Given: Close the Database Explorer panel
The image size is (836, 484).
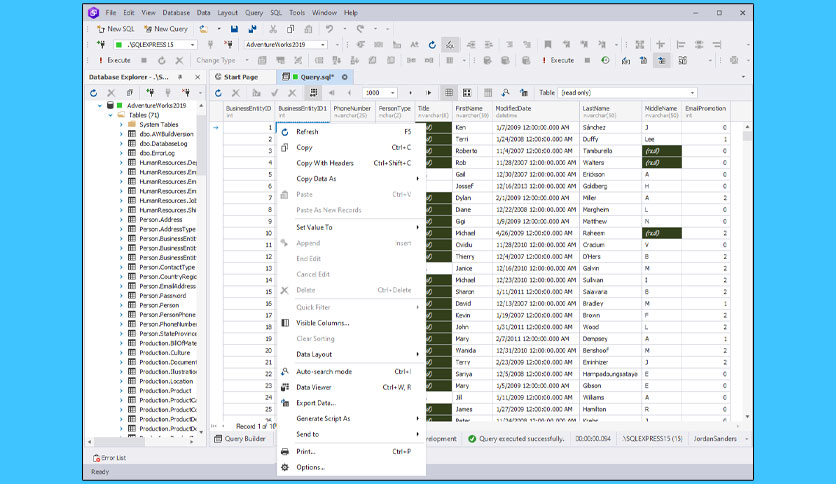Looking at the screenshot, I should click(197, 77).
